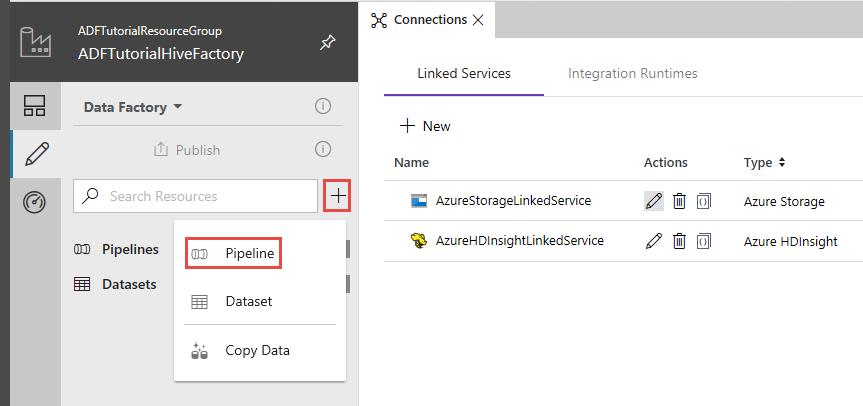Click the Publish button
Viewport: 863px width, 406px height.
(x=187, y=150)
